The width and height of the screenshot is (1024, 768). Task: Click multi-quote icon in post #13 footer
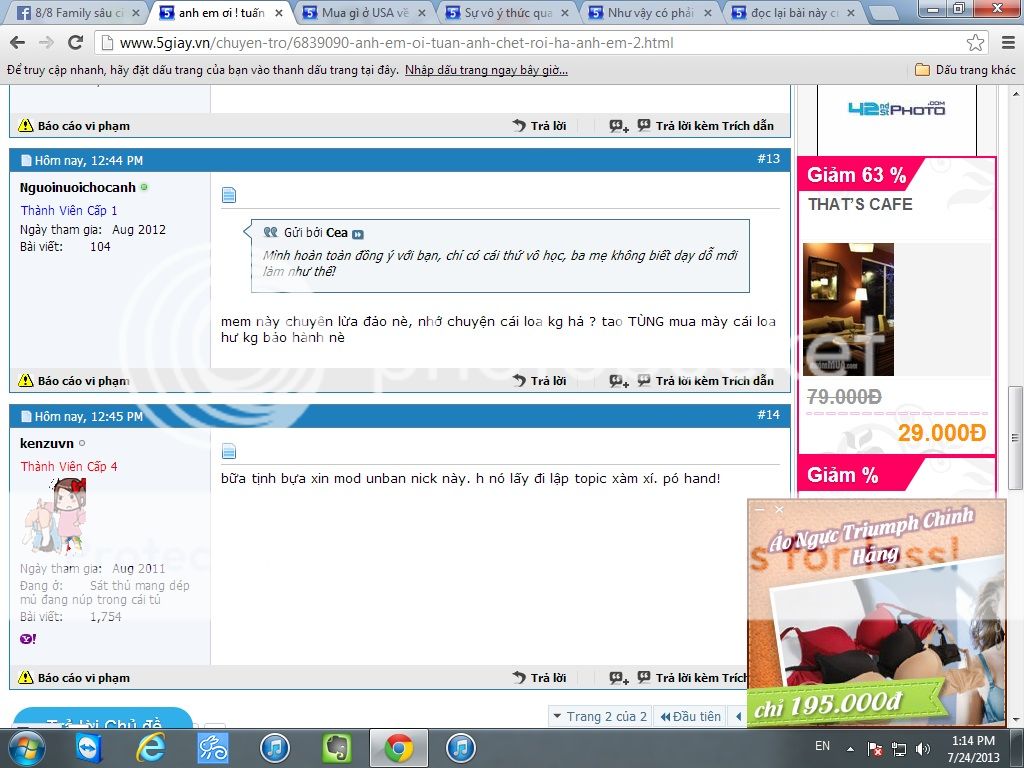(x=619, y=381)
